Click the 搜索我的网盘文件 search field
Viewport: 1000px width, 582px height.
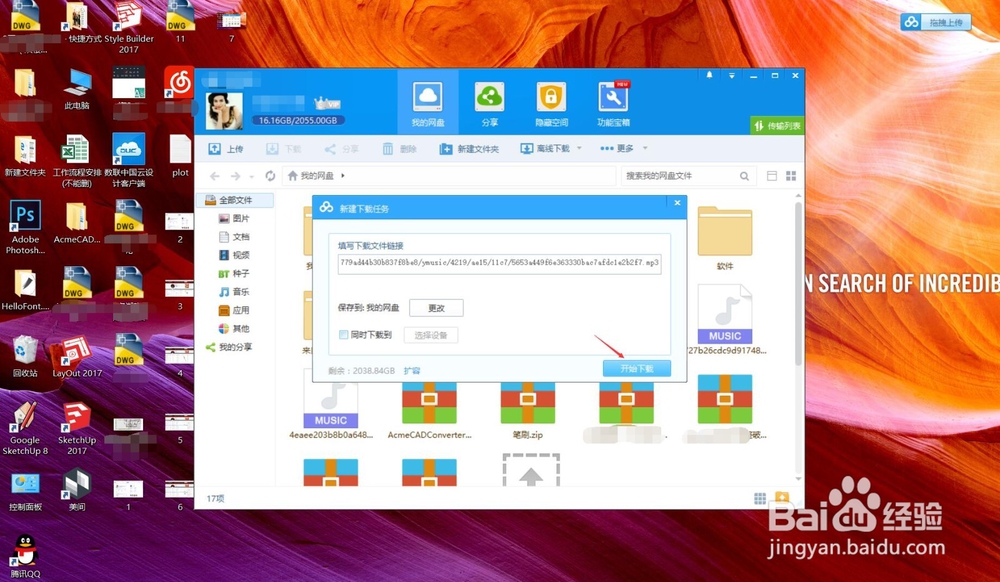click(679, 176)
